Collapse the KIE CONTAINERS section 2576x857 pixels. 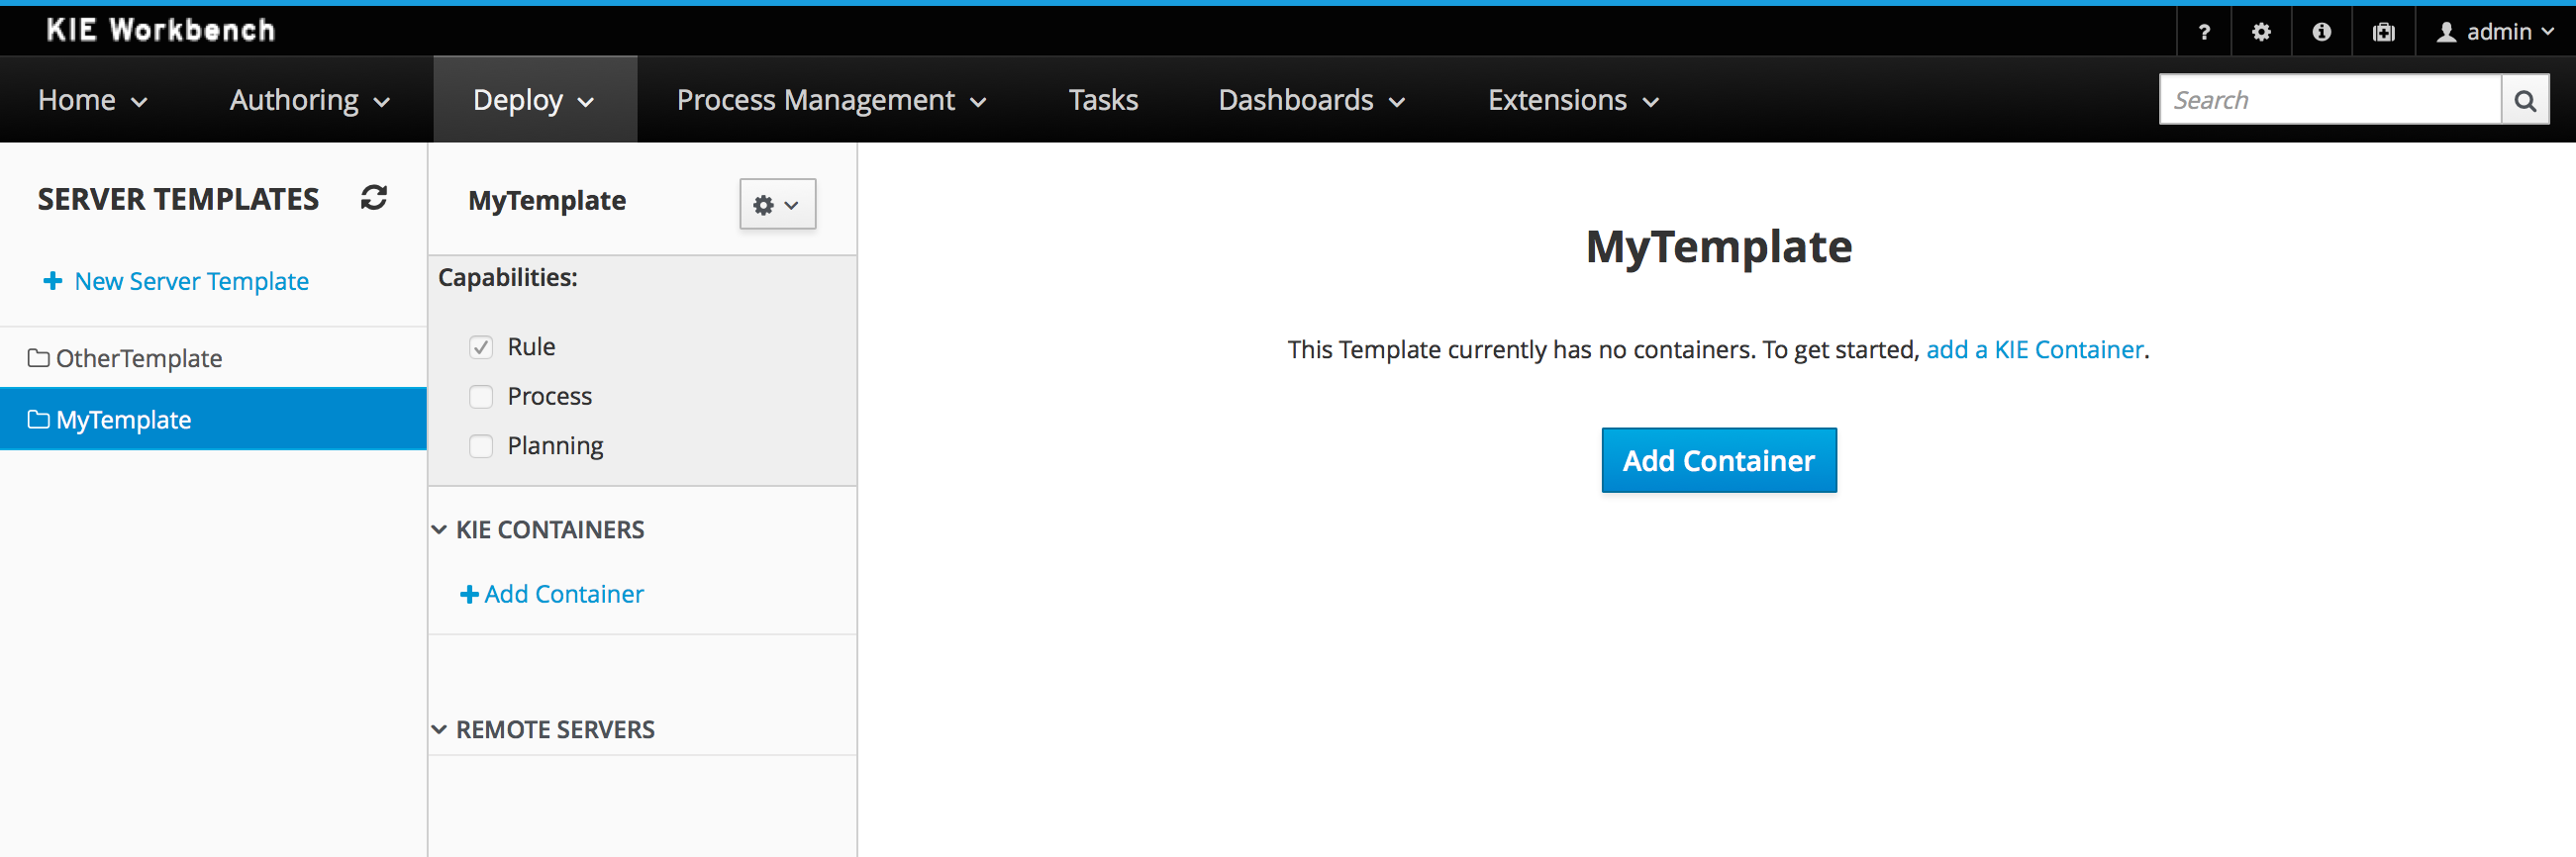pos(439,530)
